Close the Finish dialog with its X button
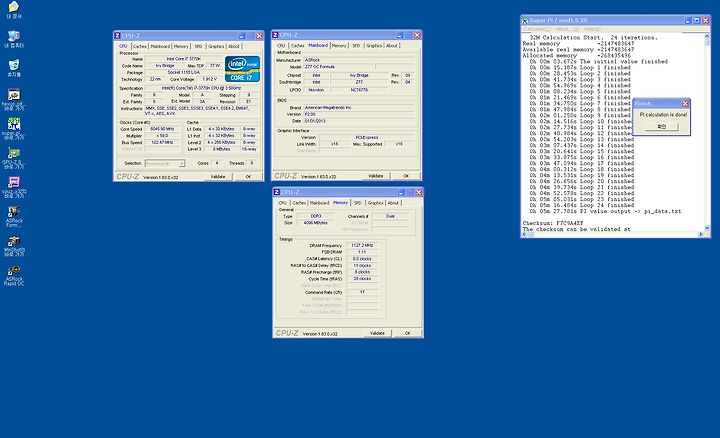The image size is (720, 438). 685,103
